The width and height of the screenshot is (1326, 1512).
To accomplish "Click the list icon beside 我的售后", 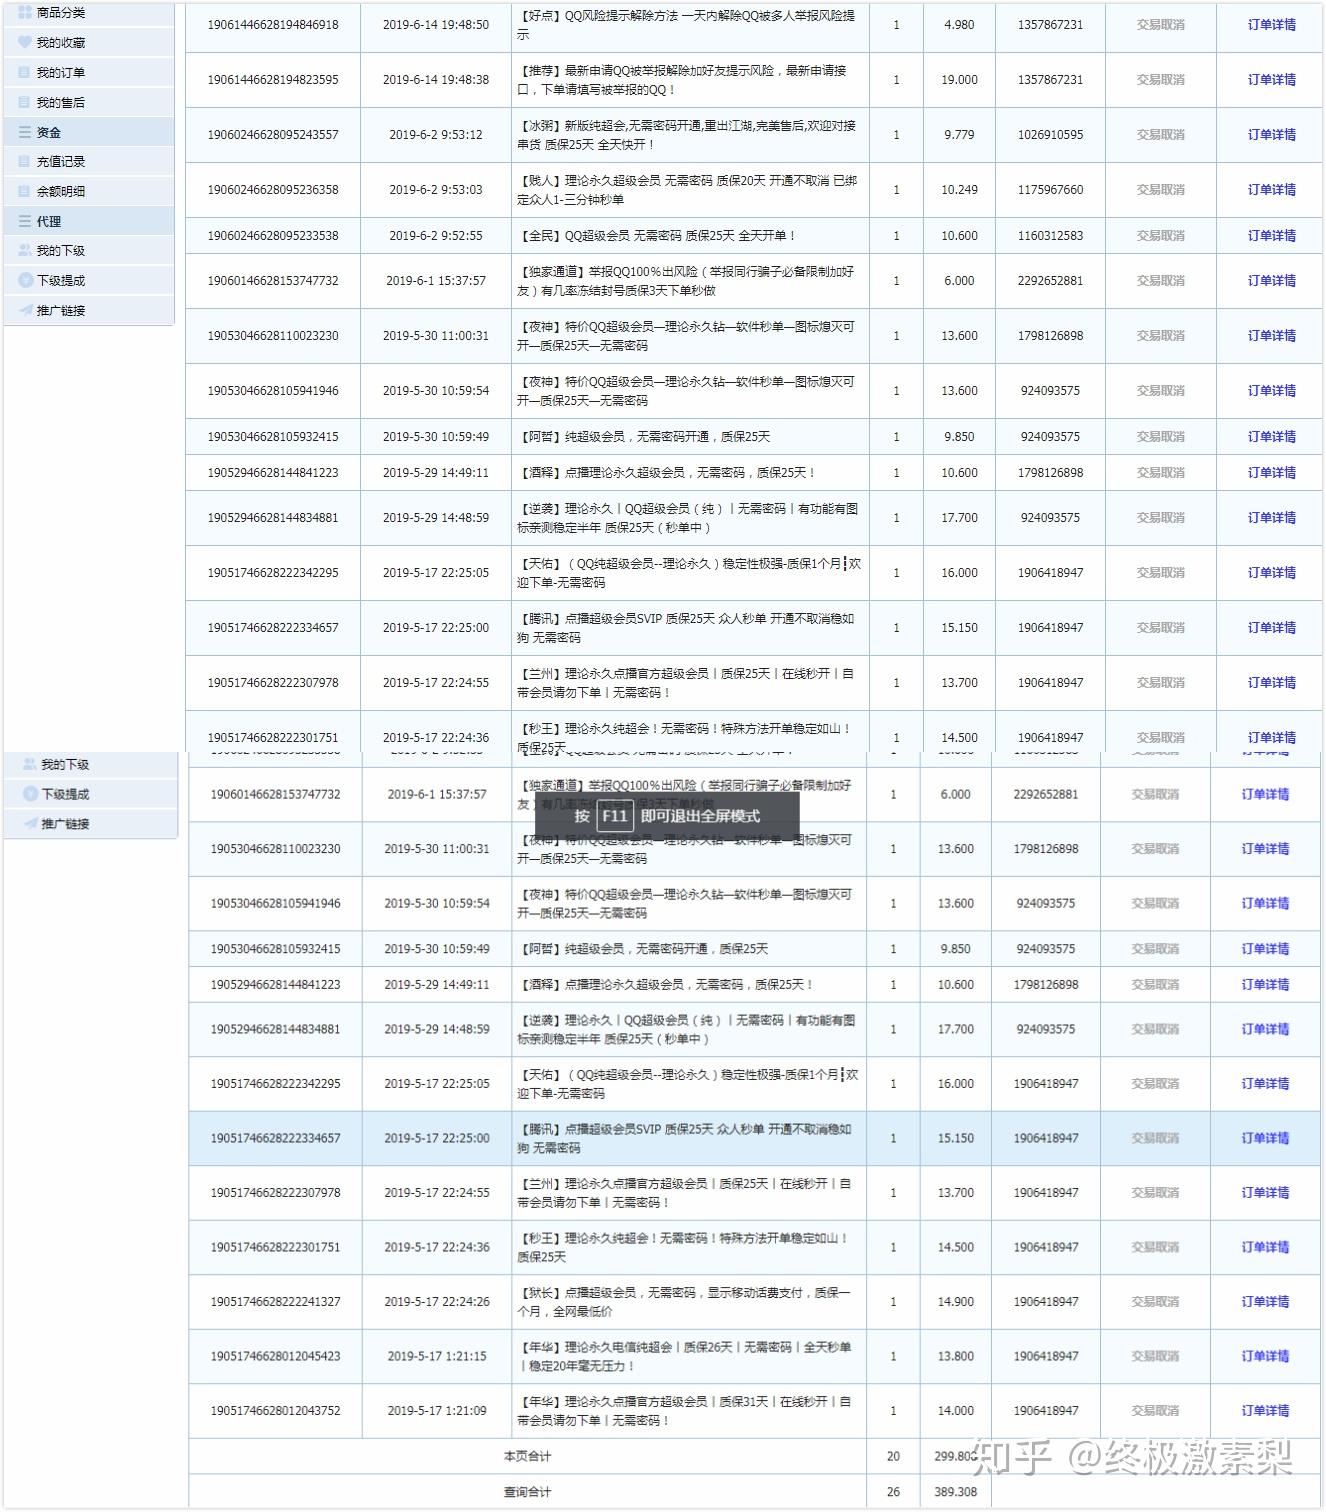I will coord(25,102).
